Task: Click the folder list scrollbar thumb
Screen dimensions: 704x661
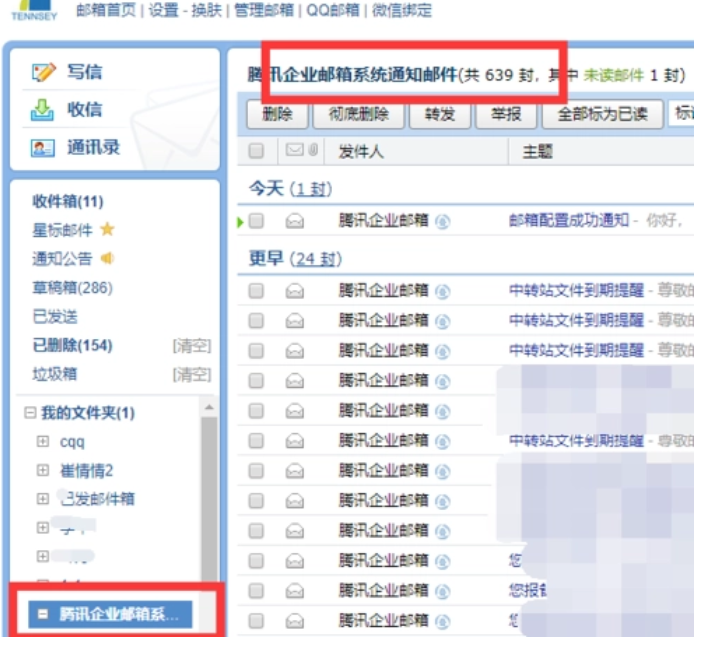Action: click(x=209, y=498)
